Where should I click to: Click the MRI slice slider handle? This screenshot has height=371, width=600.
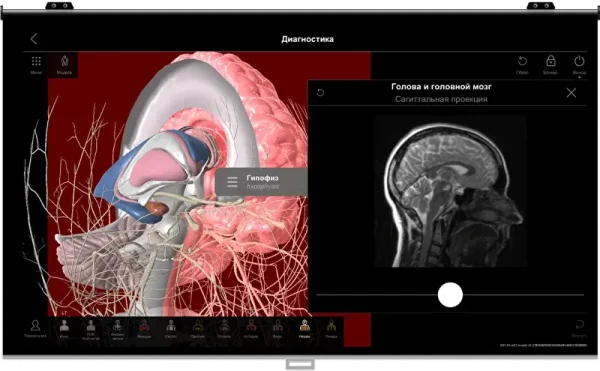click(450, 295)
